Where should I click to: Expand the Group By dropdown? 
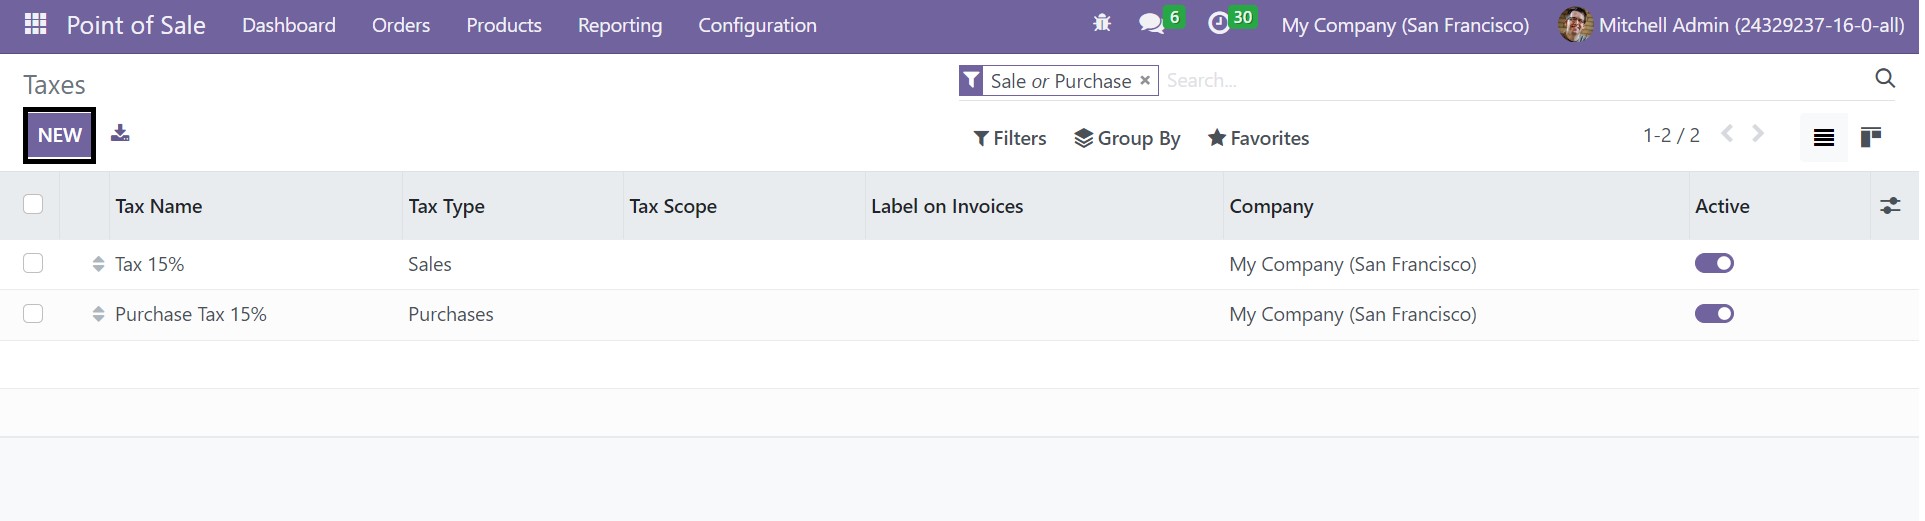tap(1127, 138)
